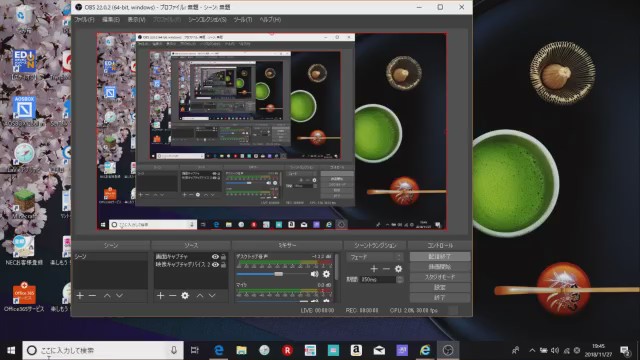Remove scene with minus icon in Scenes panel
This screenshot has width=640, height=360.
click(x=93, y=296)
